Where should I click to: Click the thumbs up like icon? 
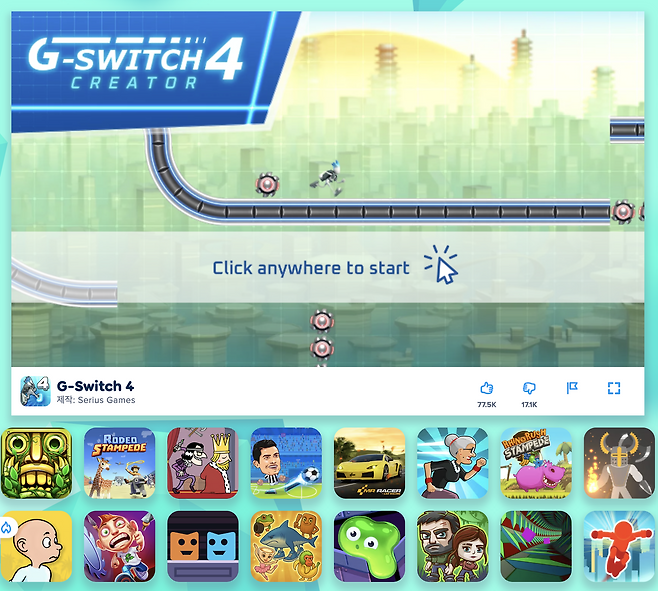(486, 388)
